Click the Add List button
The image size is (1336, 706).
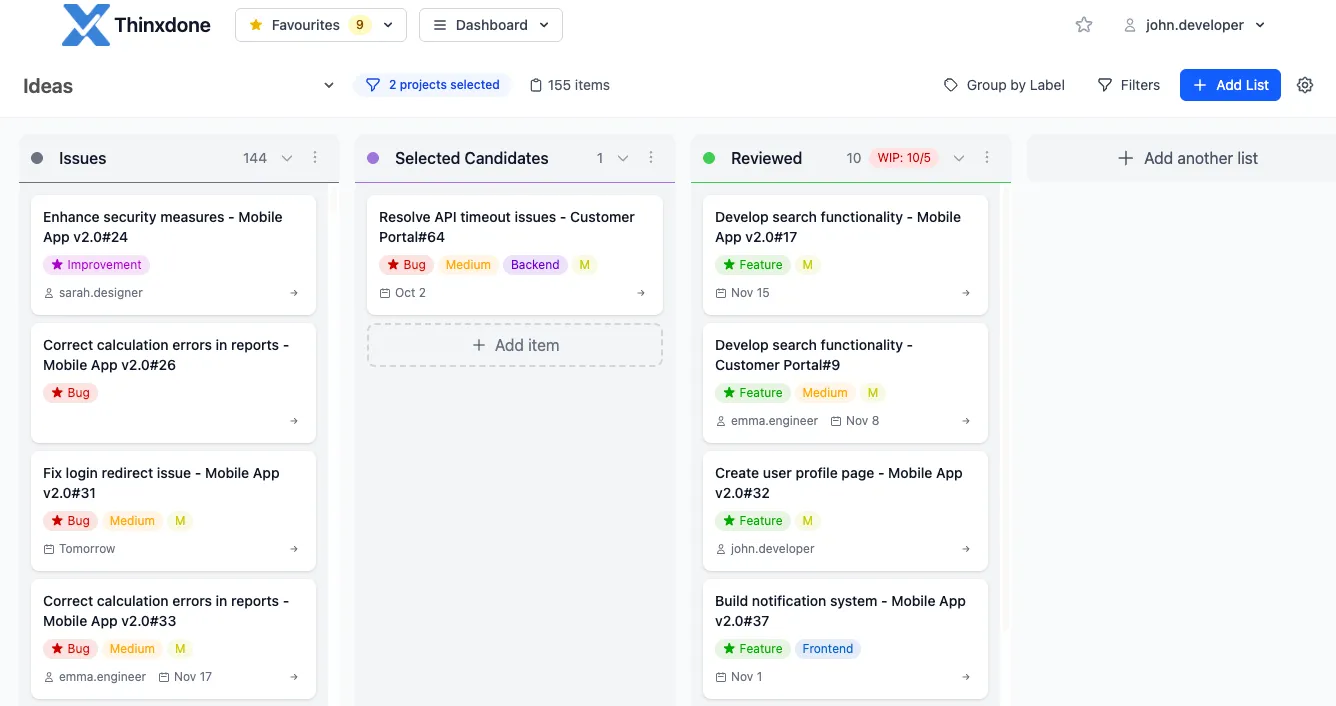tap(1230, 85)
